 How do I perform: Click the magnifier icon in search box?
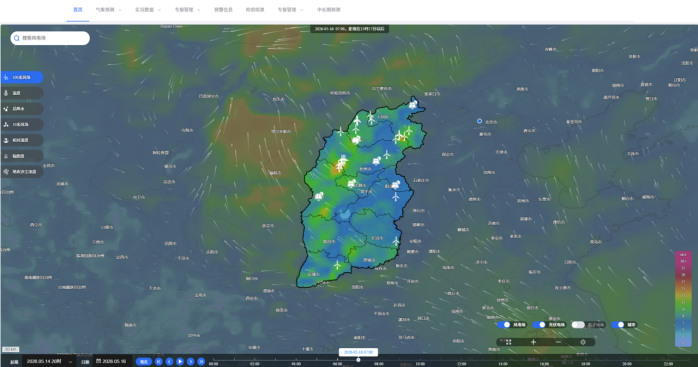16,38
